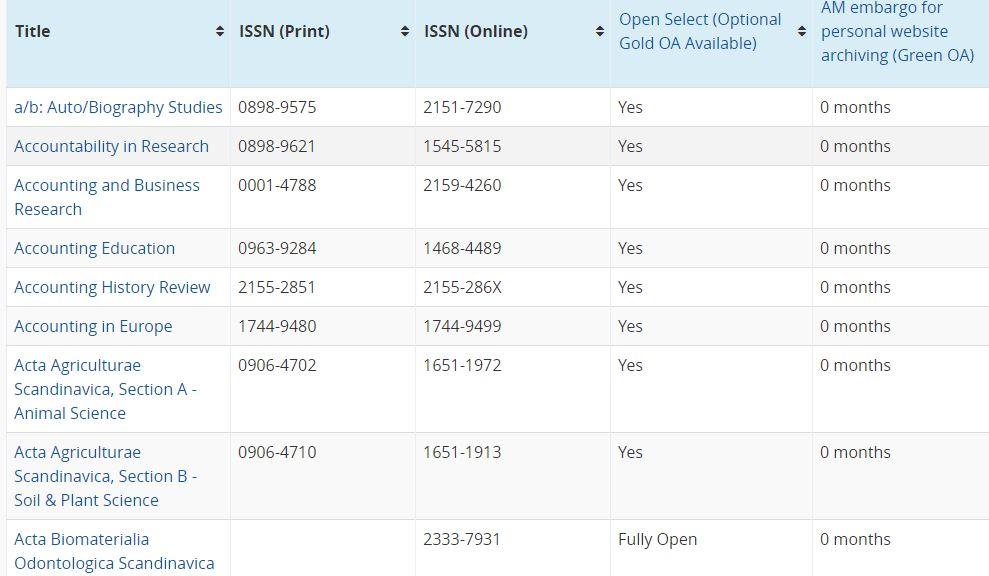Screen dimensions: 989x576
Task: Click Open Select (Optional Gold OA Available) header
Action: tap(700, 32)
